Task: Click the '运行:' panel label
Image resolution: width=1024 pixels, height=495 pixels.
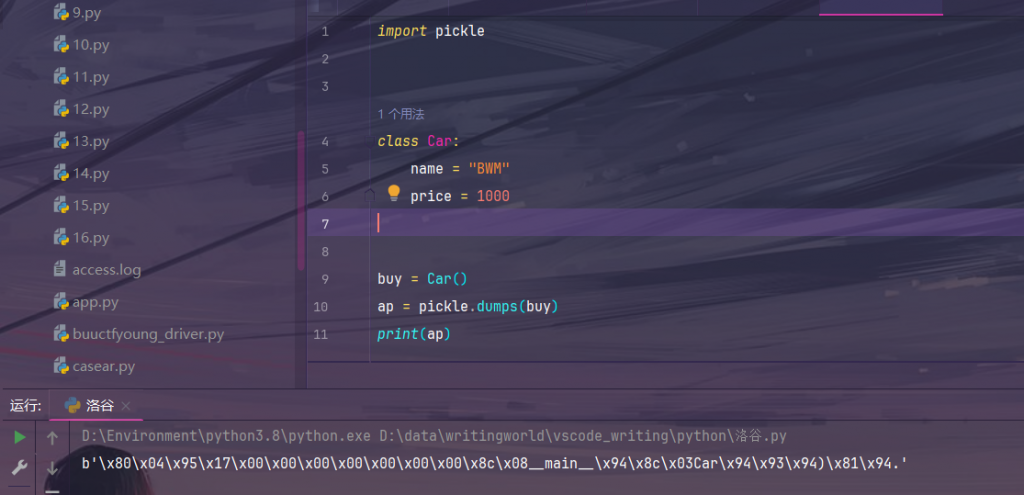Action: (x=25, y=406)
